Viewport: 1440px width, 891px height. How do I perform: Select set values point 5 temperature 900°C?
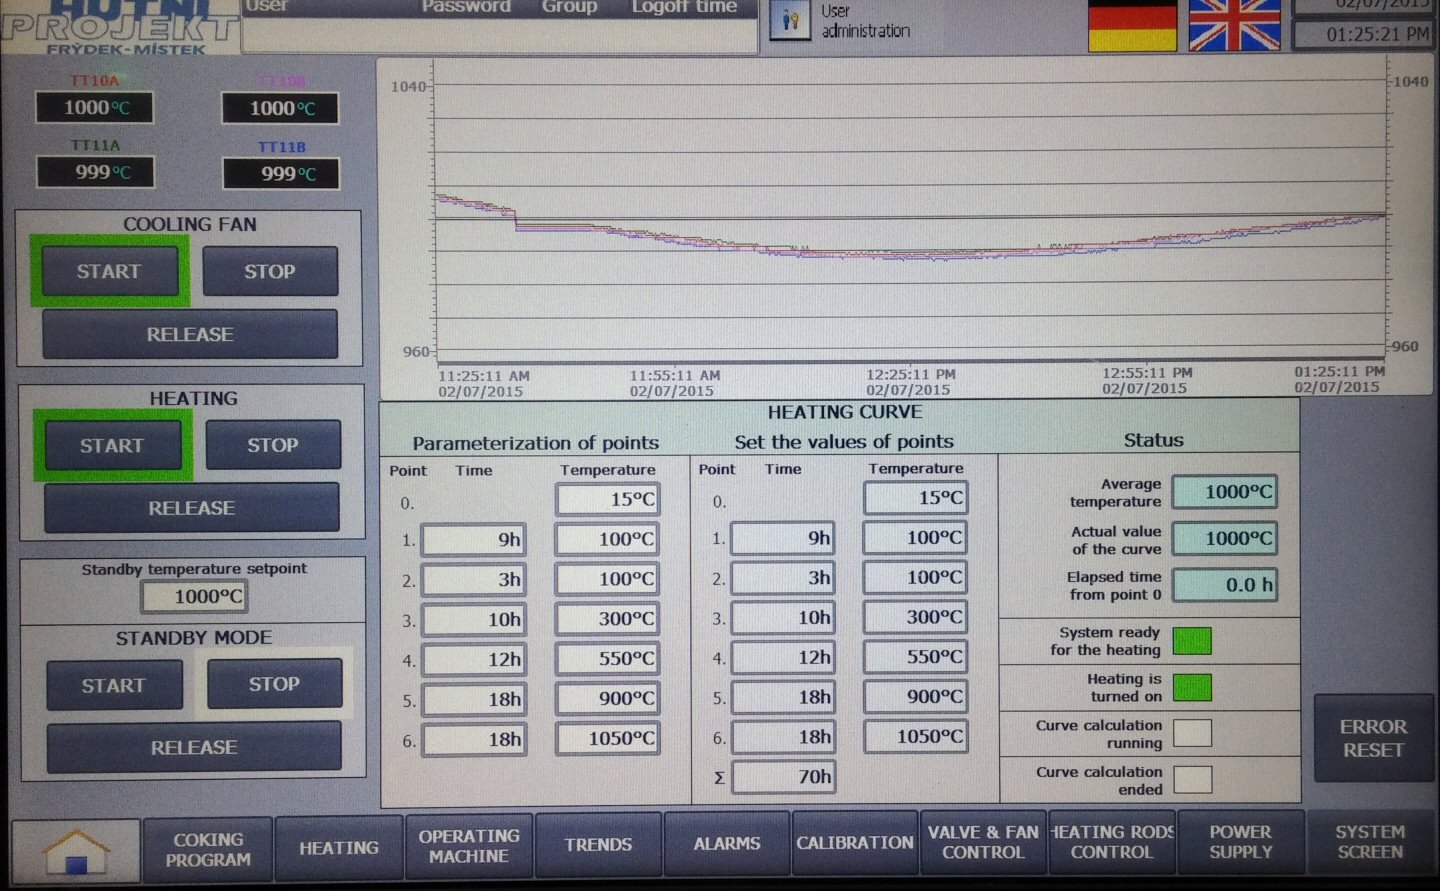click(x=916, y=696)
